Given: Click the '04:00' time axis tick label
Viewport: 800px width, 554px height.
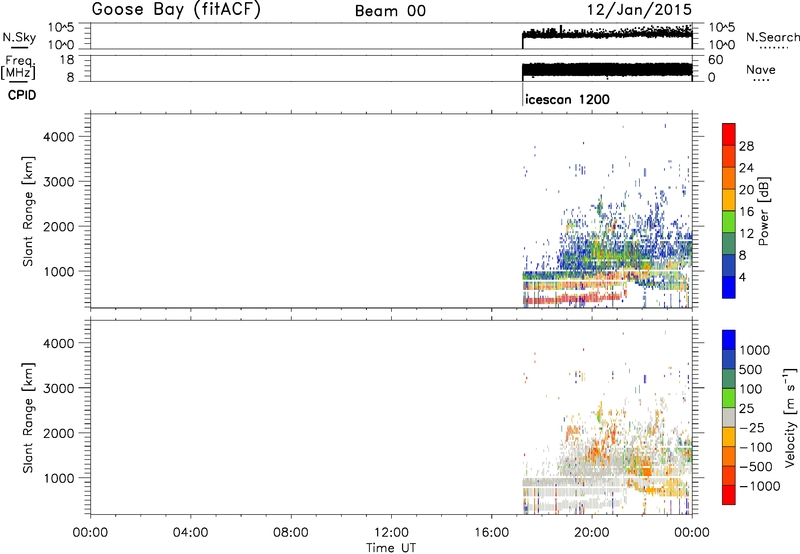Looking at the screenshot, I should (191, 533).
